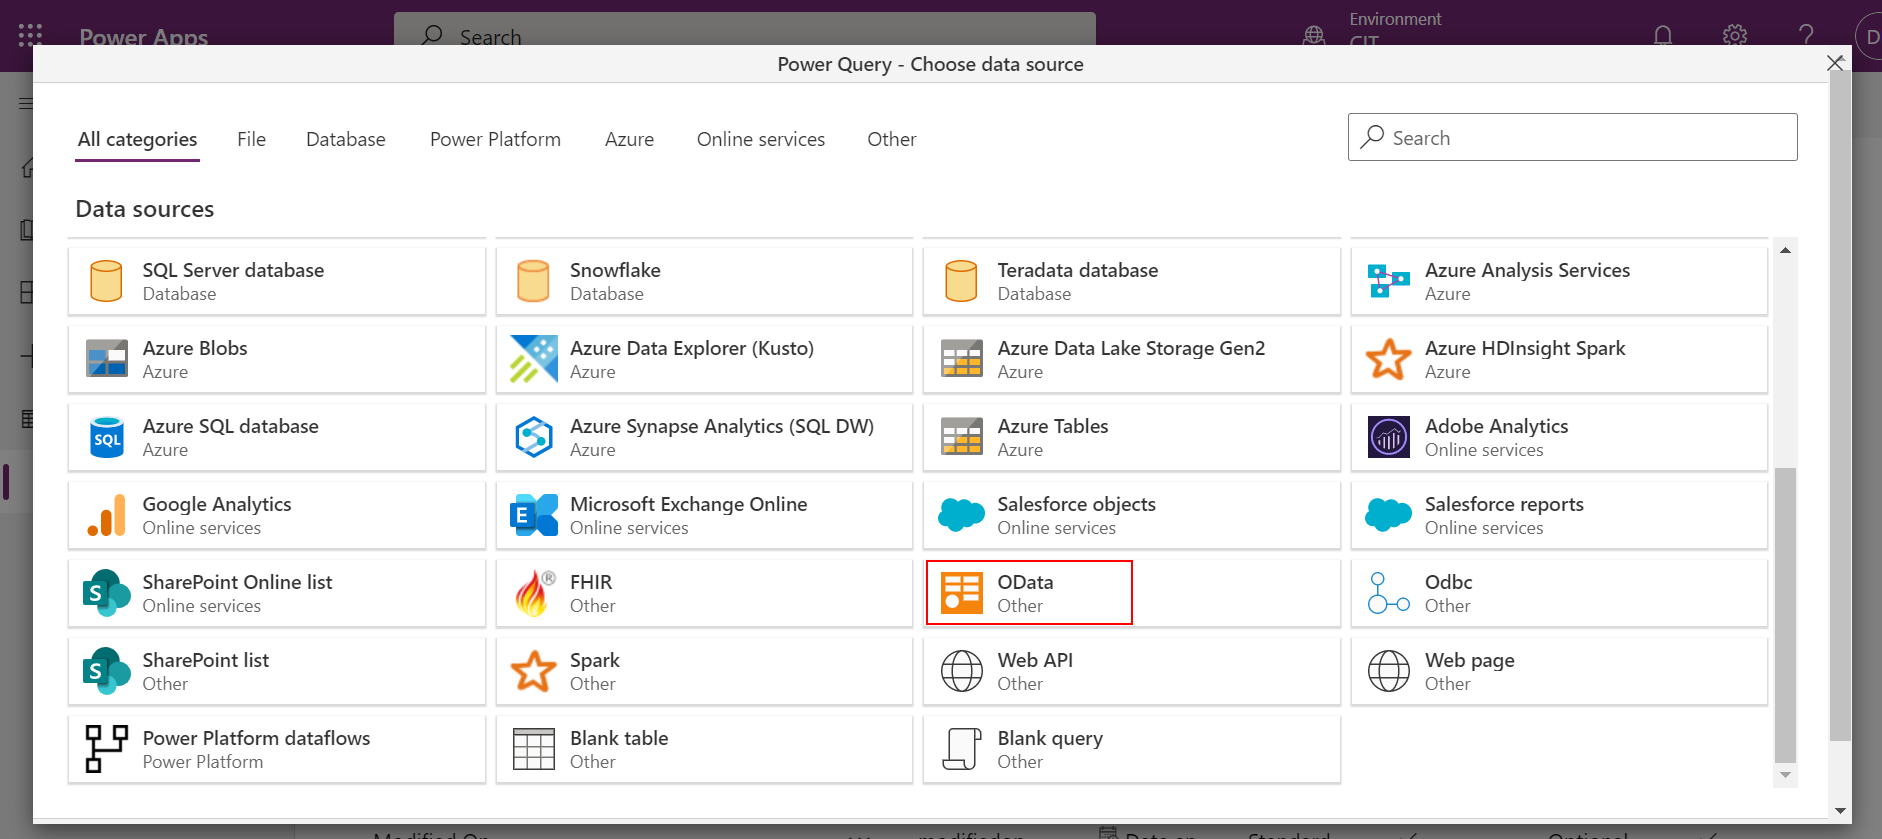This screenshot has width=1882, height=839.
Task: Select Microsoft Exchange Online icon
Action: coord(533,515)
